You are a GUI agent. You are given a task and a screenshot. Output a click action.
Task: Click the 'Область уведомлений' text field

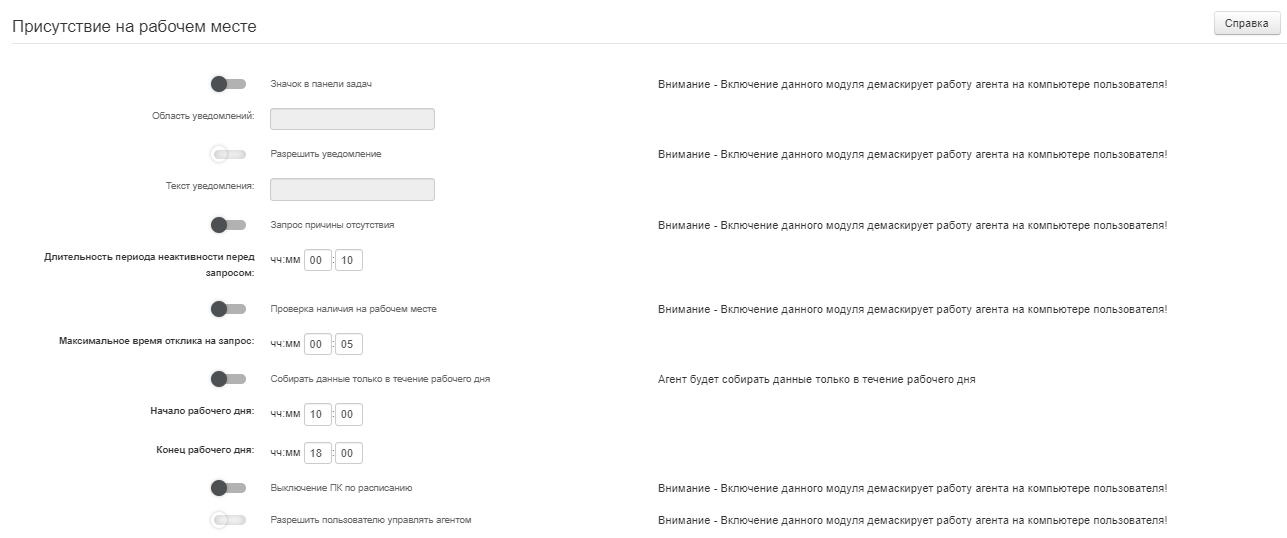tap(352, 119)
